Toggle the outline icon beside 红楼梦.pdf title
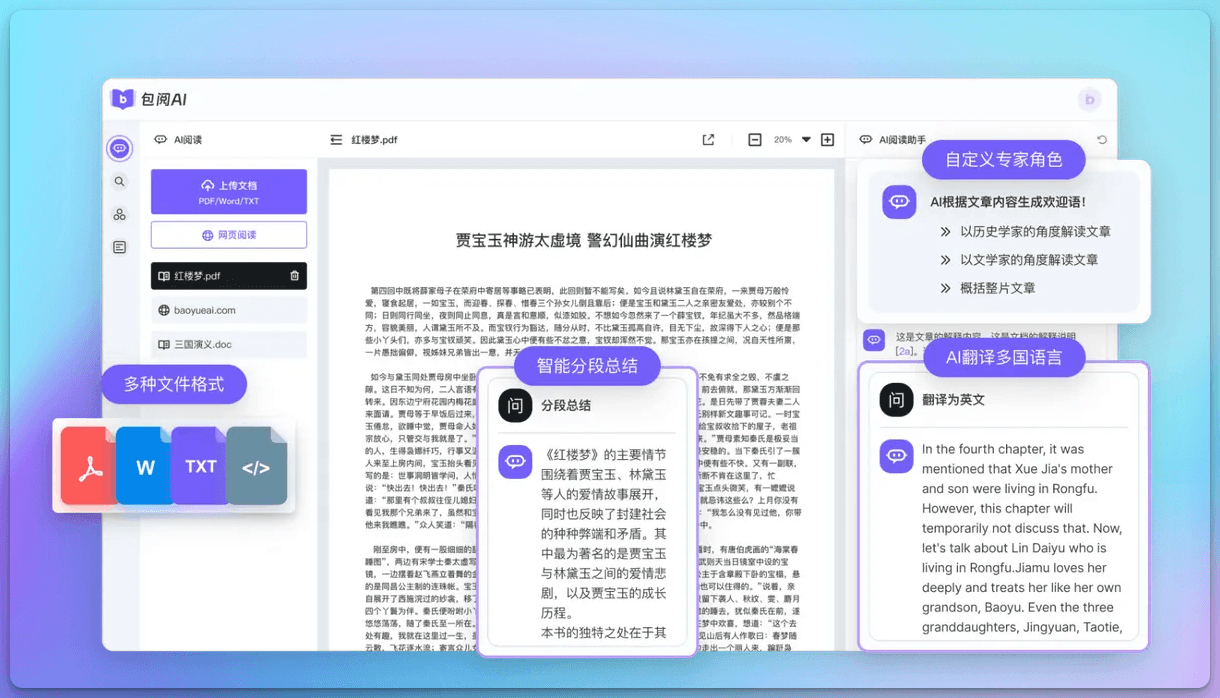The width and height of the screenshot is (1220, 698). click(x=336, y=140)
